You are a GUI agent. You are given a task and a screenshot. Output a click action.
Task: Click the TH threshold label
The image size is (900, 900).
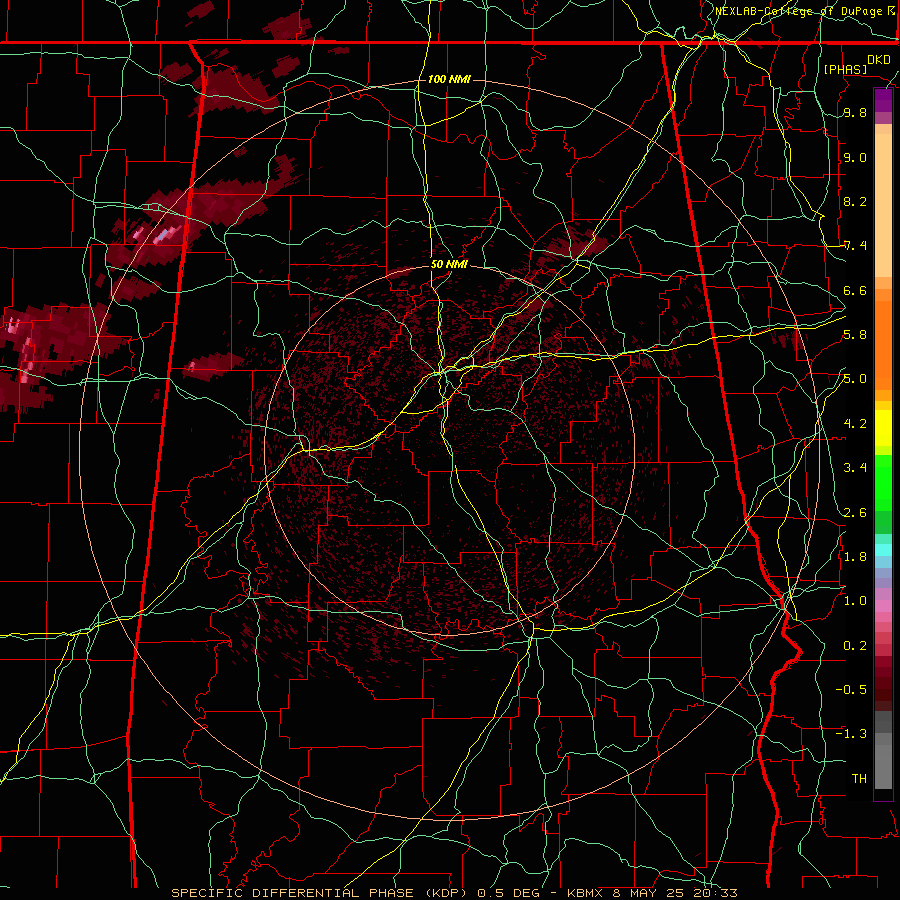(859, 779)
